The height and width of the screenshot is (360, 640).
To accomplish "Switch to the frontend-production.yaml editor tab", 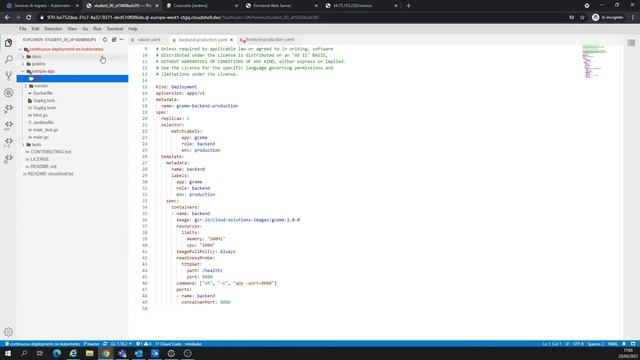I will [x=269, y=40].
